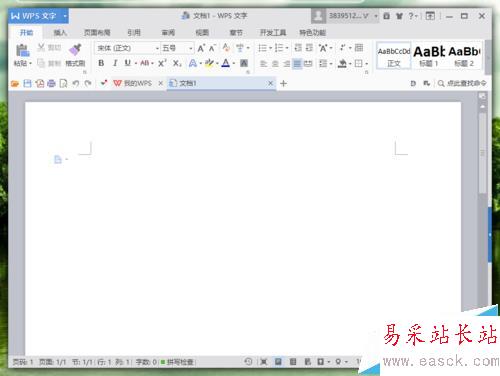Click the bulleted list icon

pyautogui.click(x=263, y=48)
